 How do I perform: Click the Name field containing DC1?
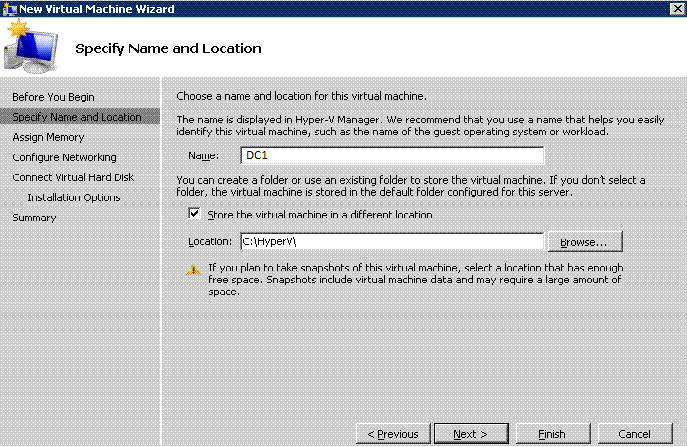click(392, 155)
